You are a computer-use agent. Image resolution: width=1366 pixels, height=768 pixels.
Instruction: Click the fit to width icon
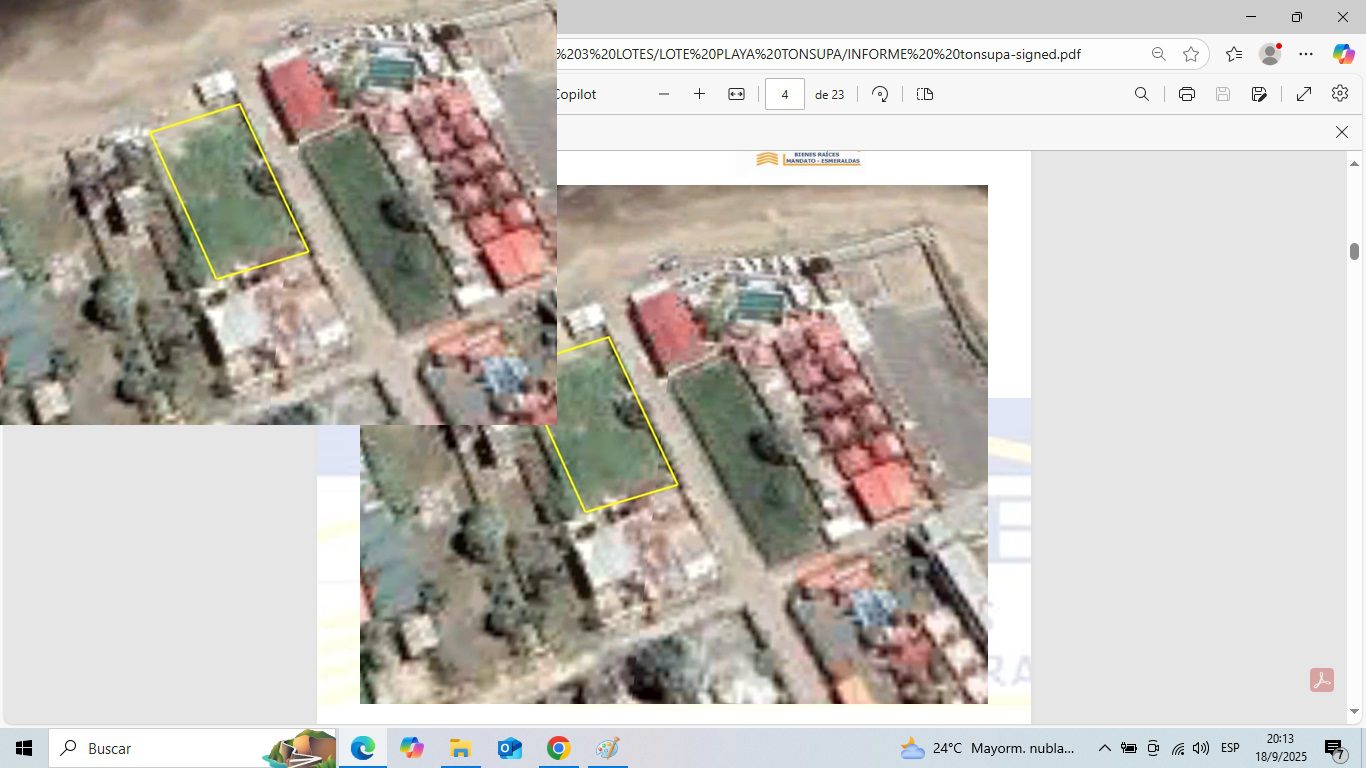pos(736,94)
